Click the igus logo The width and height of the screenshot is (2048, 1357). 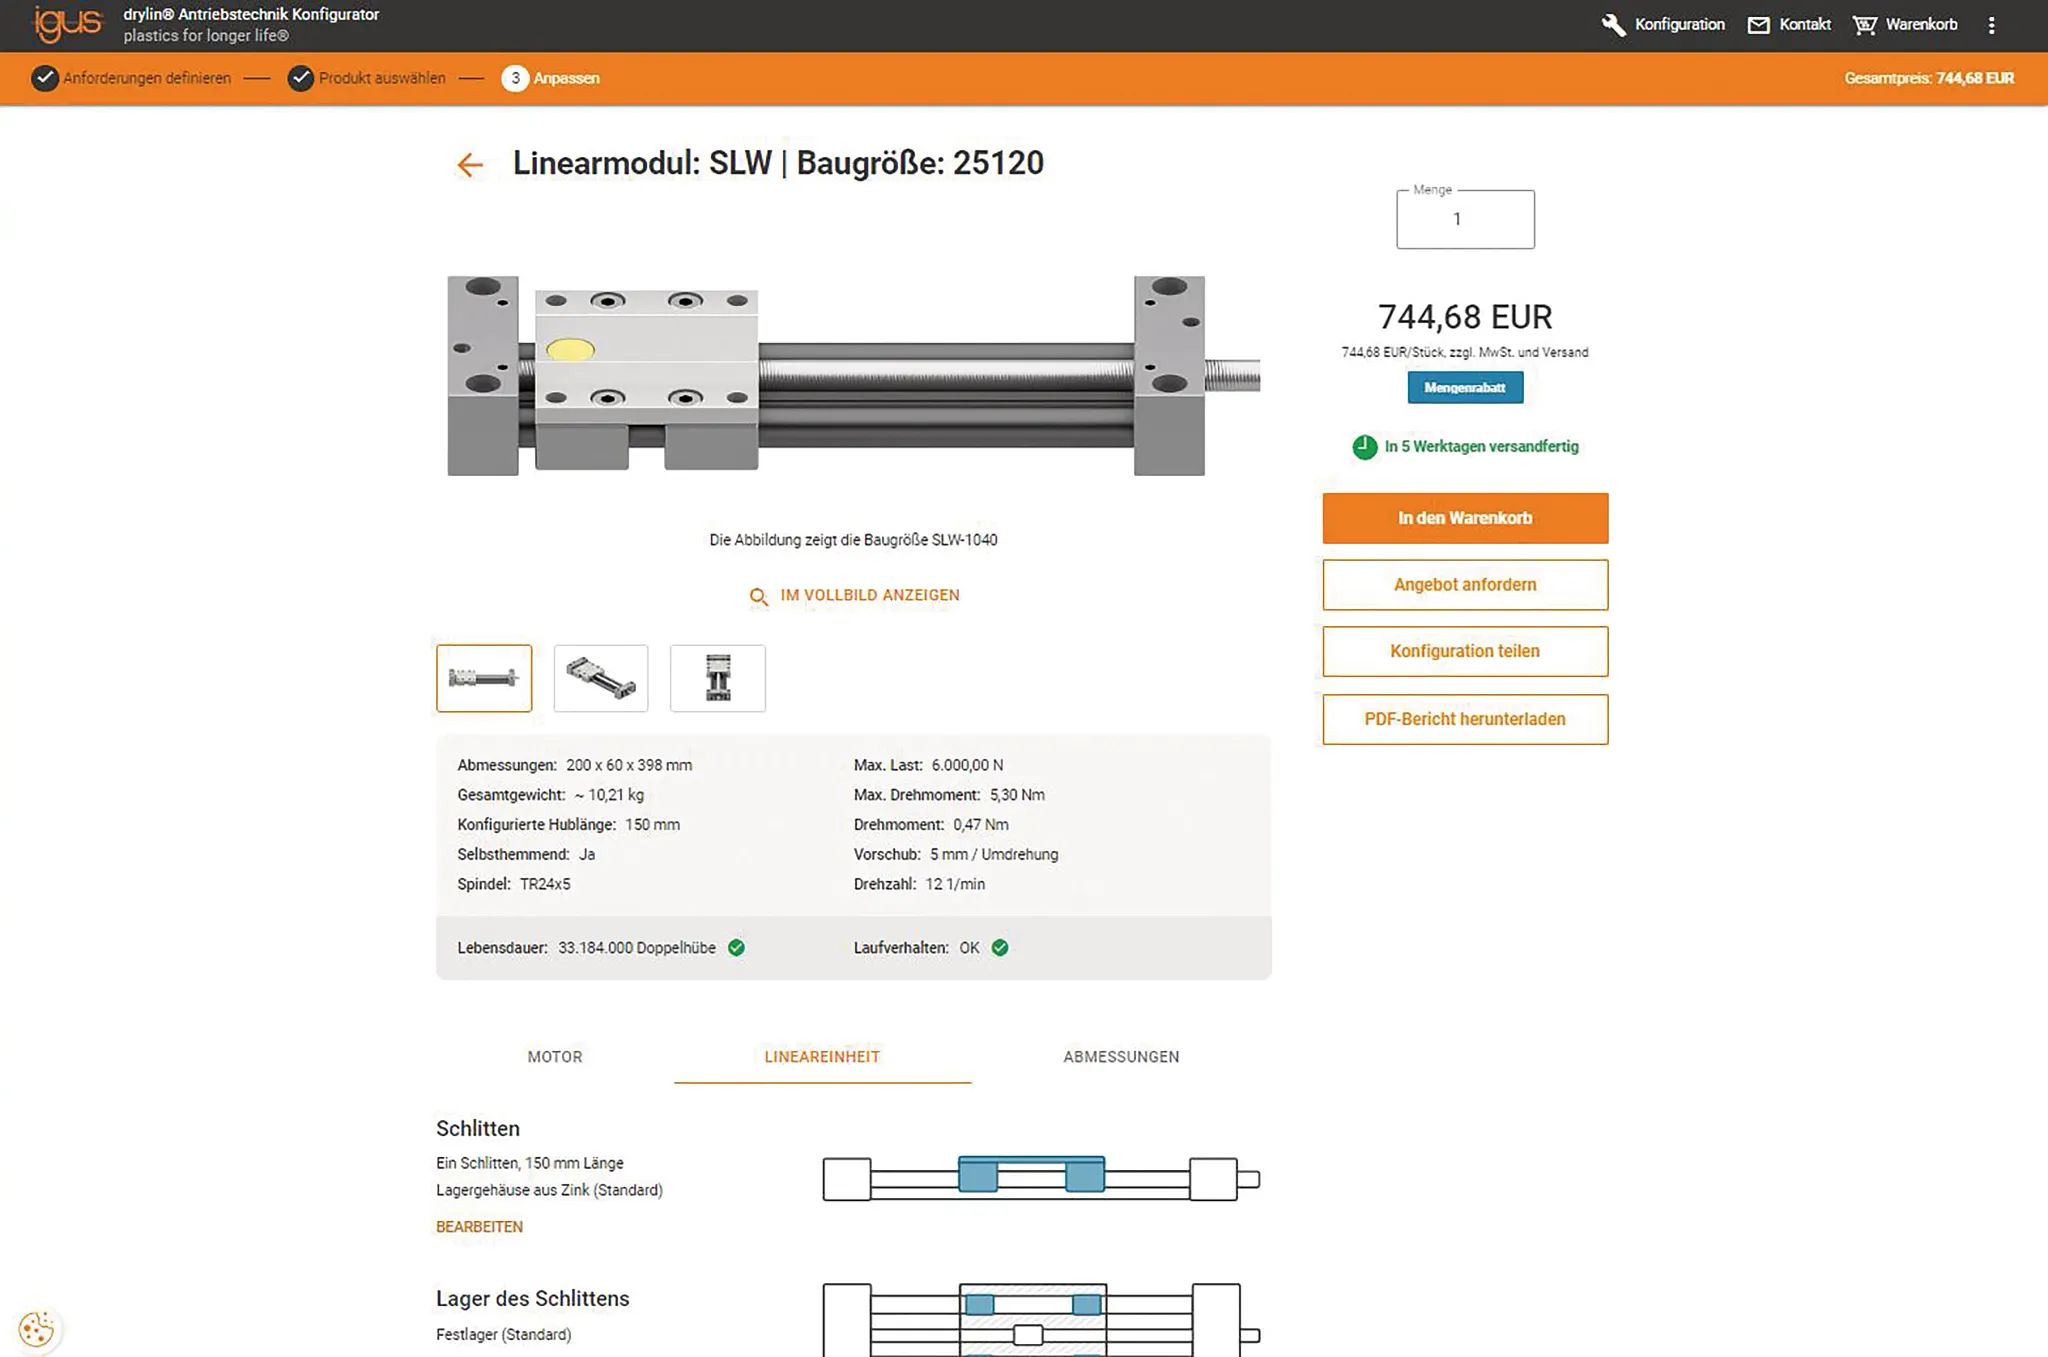(x=67, y=24)
